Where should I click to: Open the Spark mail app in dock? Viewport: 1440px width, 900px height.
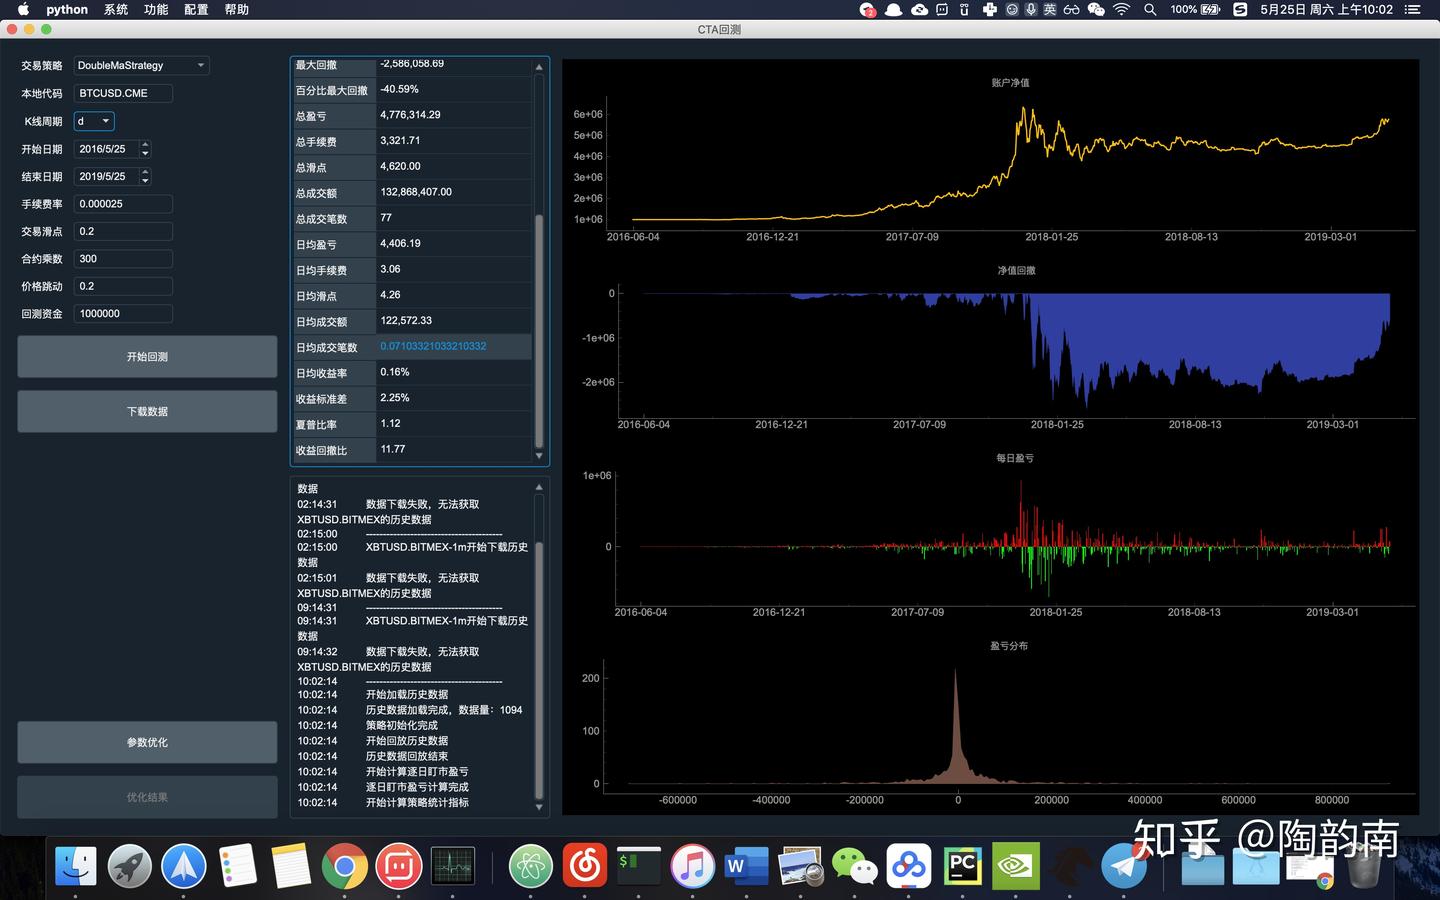tap(184, 866)
